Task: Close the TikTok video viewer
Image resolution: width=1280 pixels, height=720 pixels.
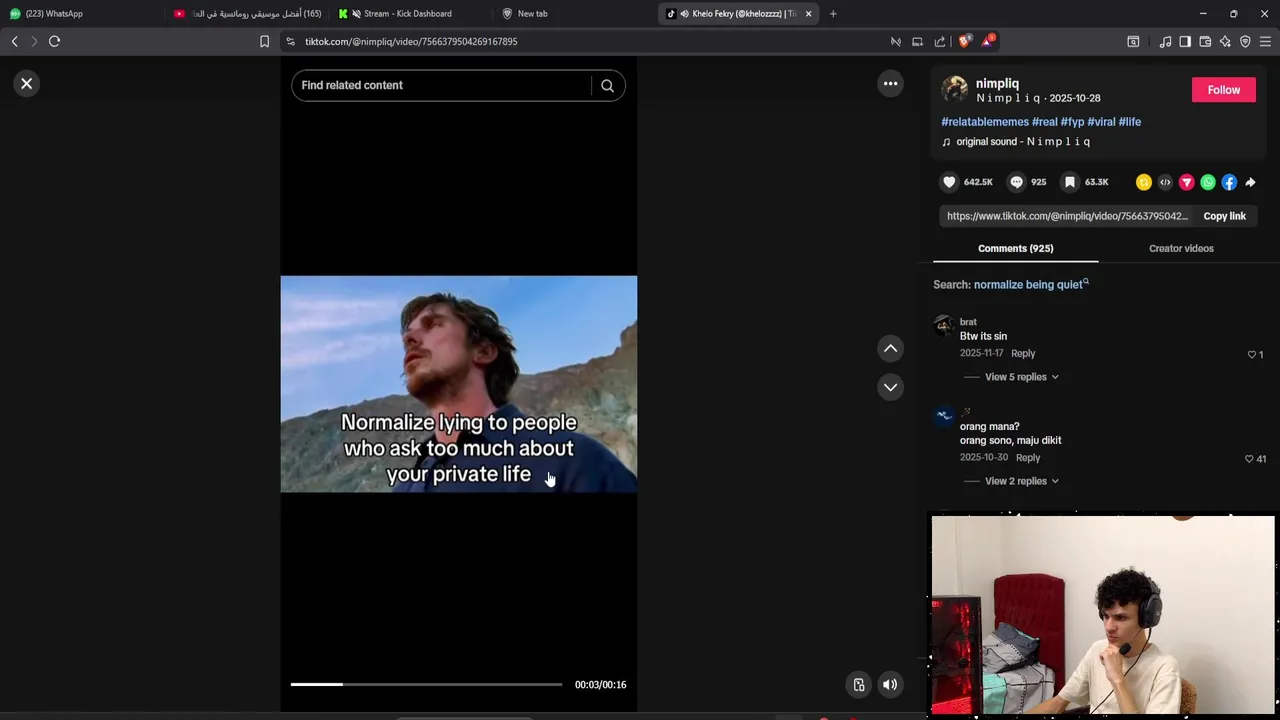Action: coord(27,84)
